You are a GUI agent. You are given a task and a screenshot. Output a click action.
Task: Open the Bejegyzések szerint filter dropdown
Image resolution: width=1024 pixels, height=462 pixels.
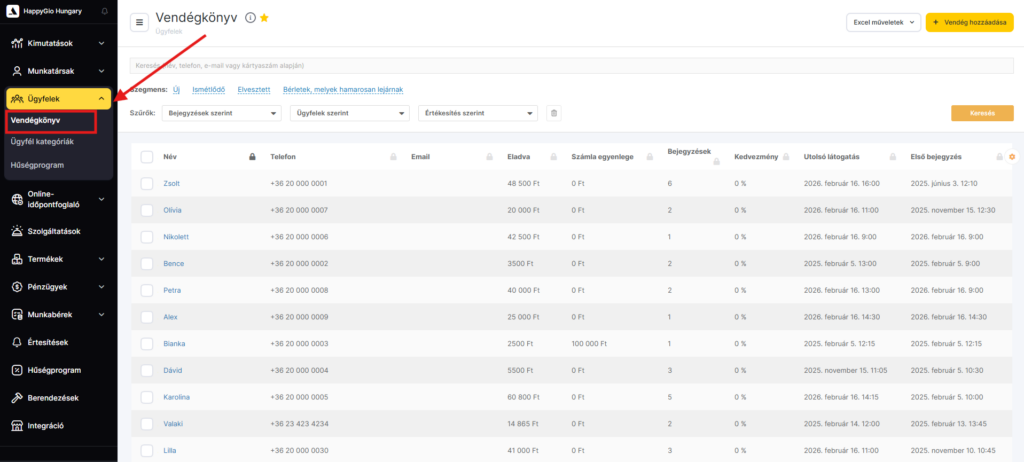(x=221, y=113)
